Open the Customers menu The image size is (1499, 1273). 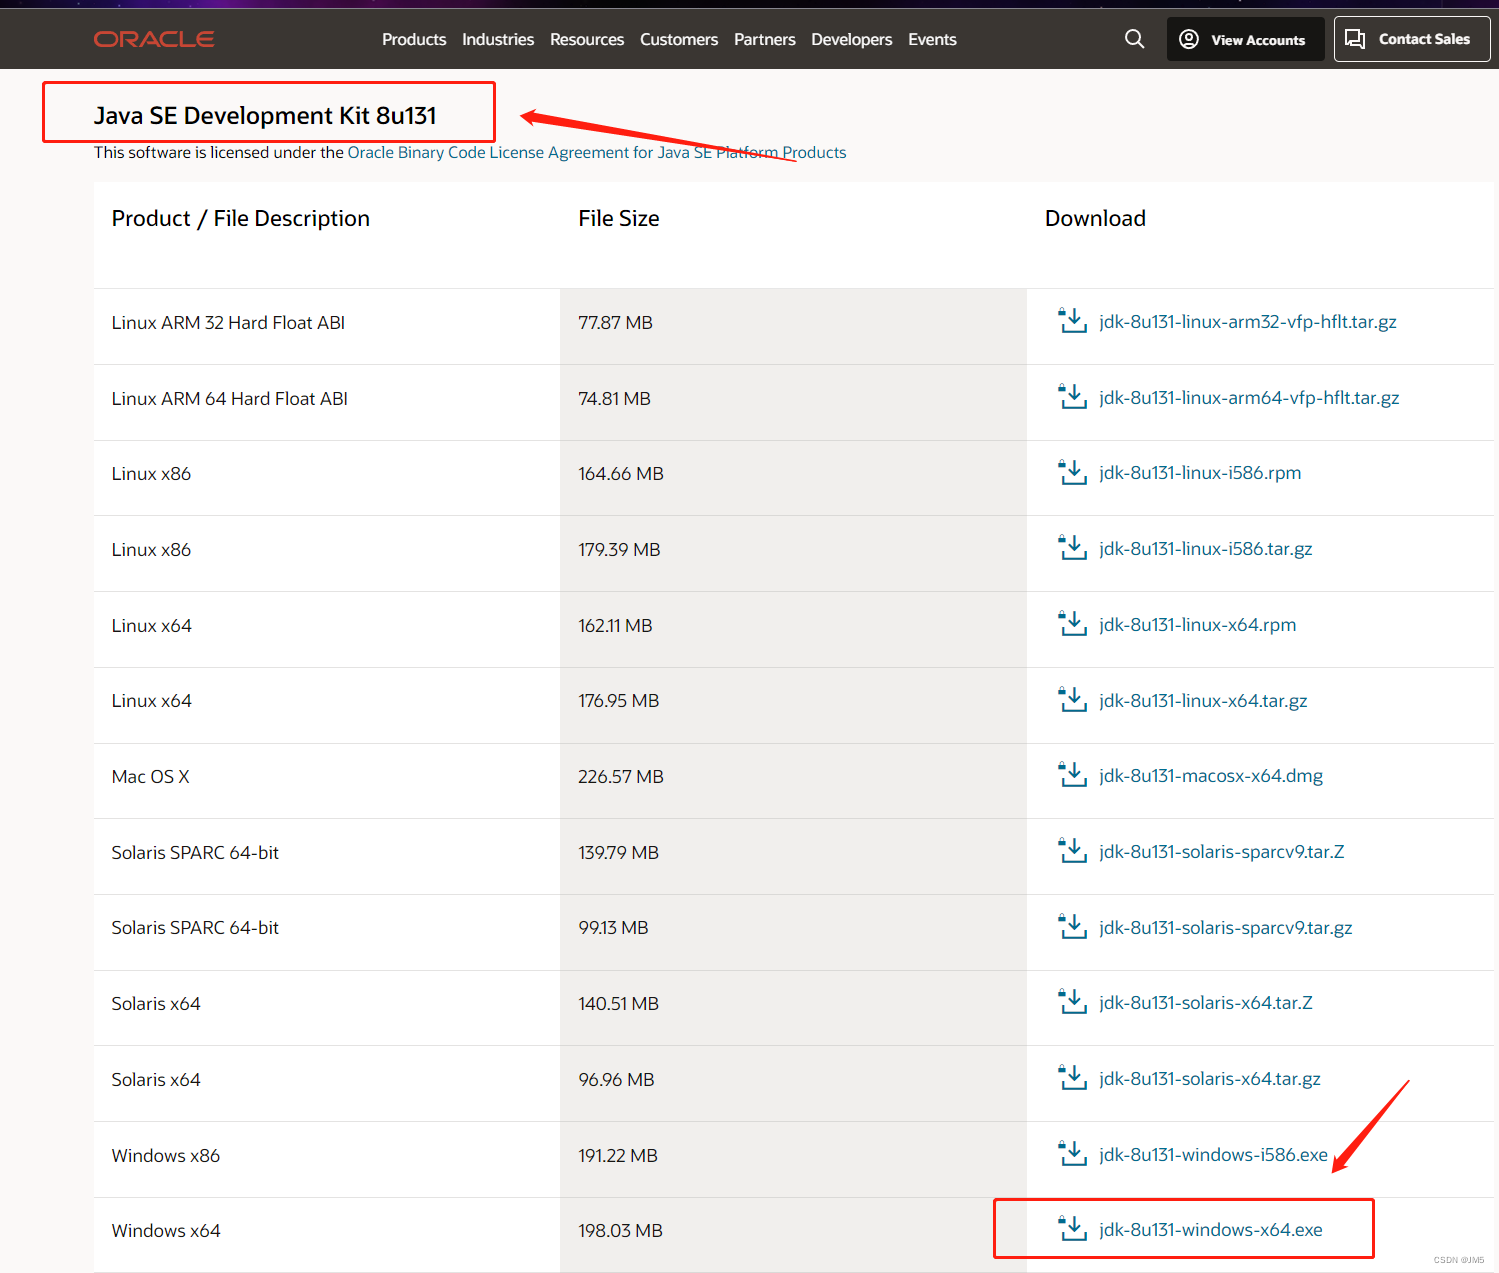click(x=679, y=39)
